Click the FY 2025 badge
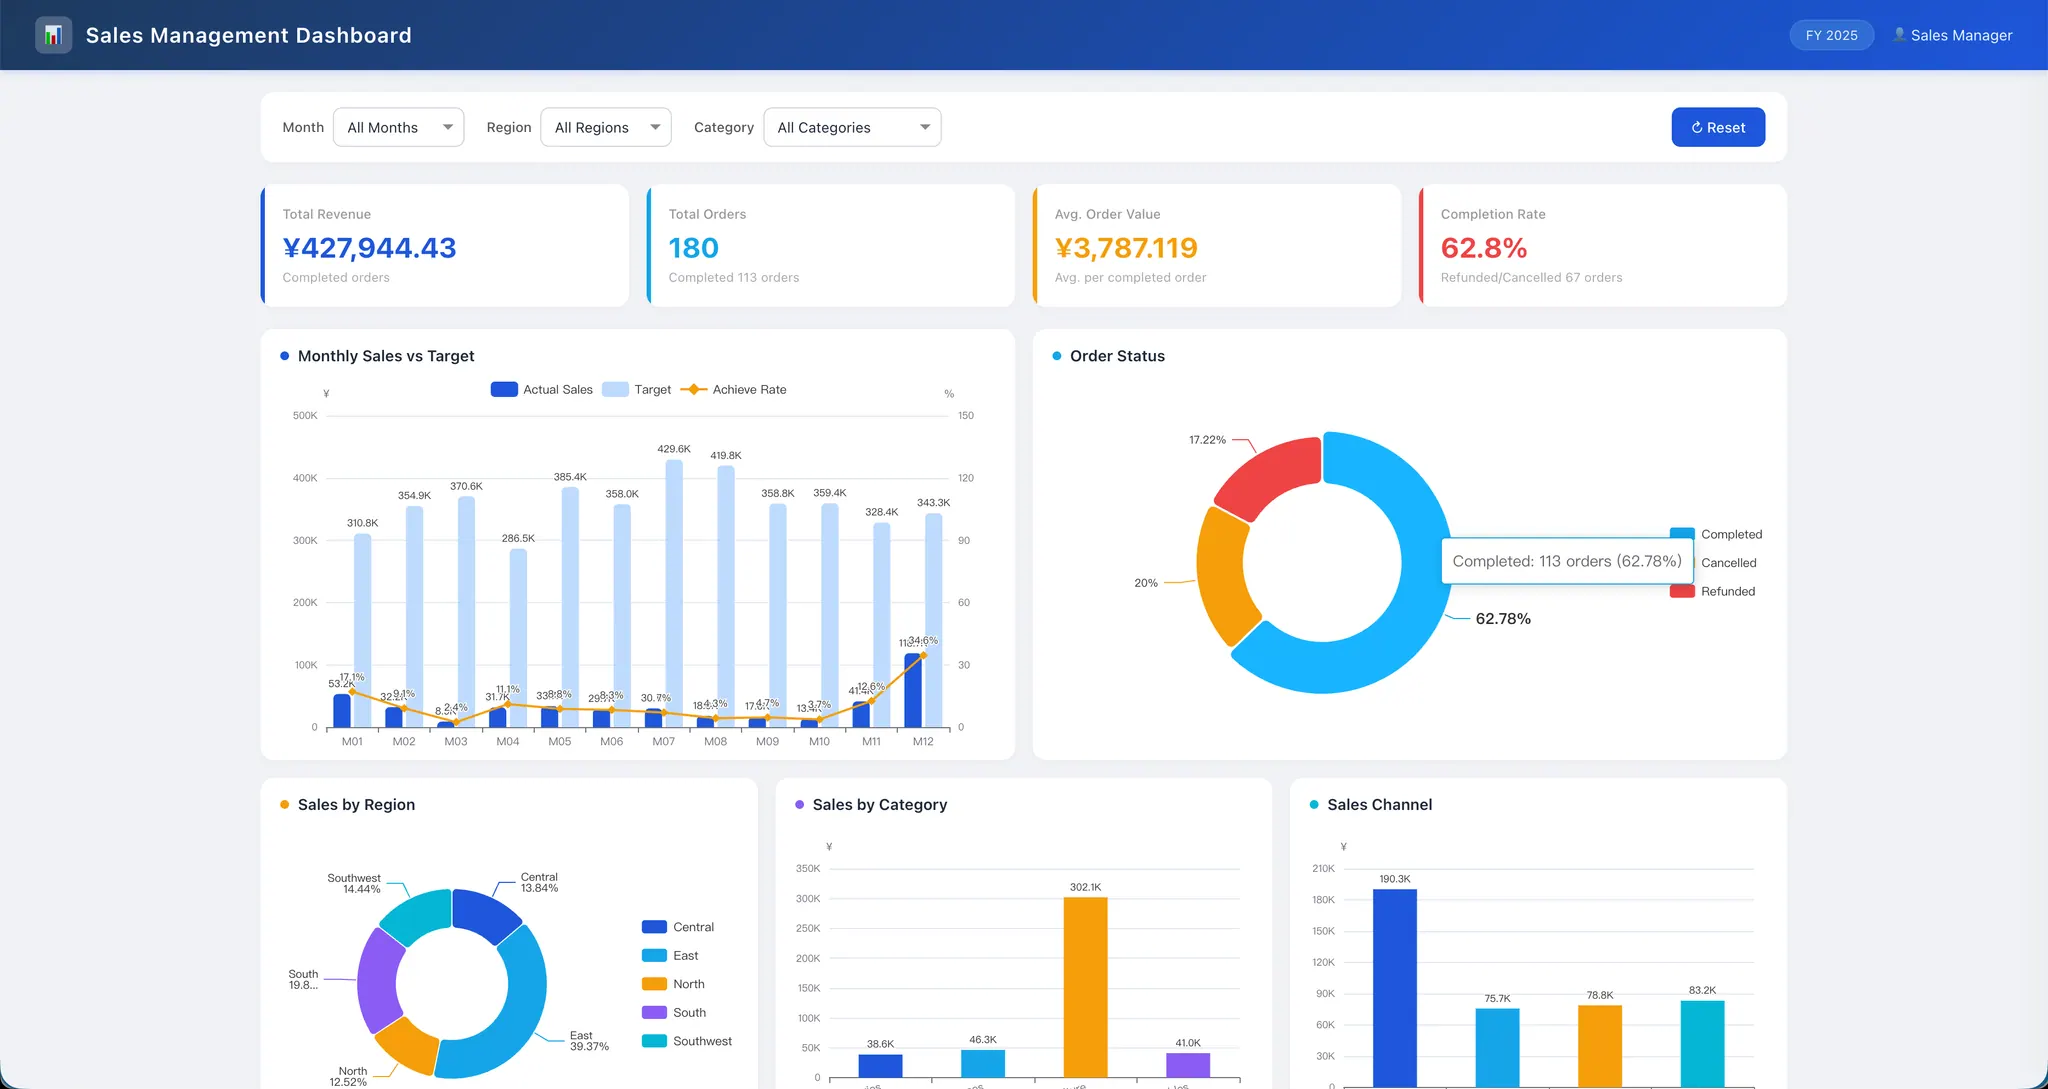This screenshot has width=2048, height=1089. coord(1831,35)
